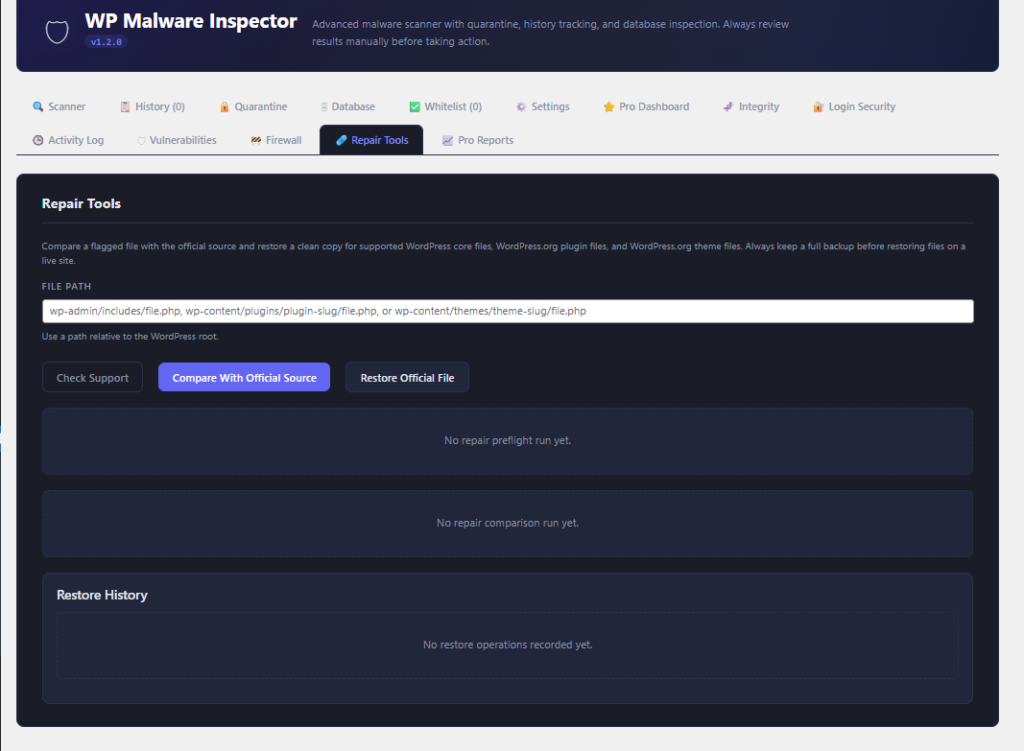
Task: Switch to the Vulnerabilities tab
Action: (176, 140)
